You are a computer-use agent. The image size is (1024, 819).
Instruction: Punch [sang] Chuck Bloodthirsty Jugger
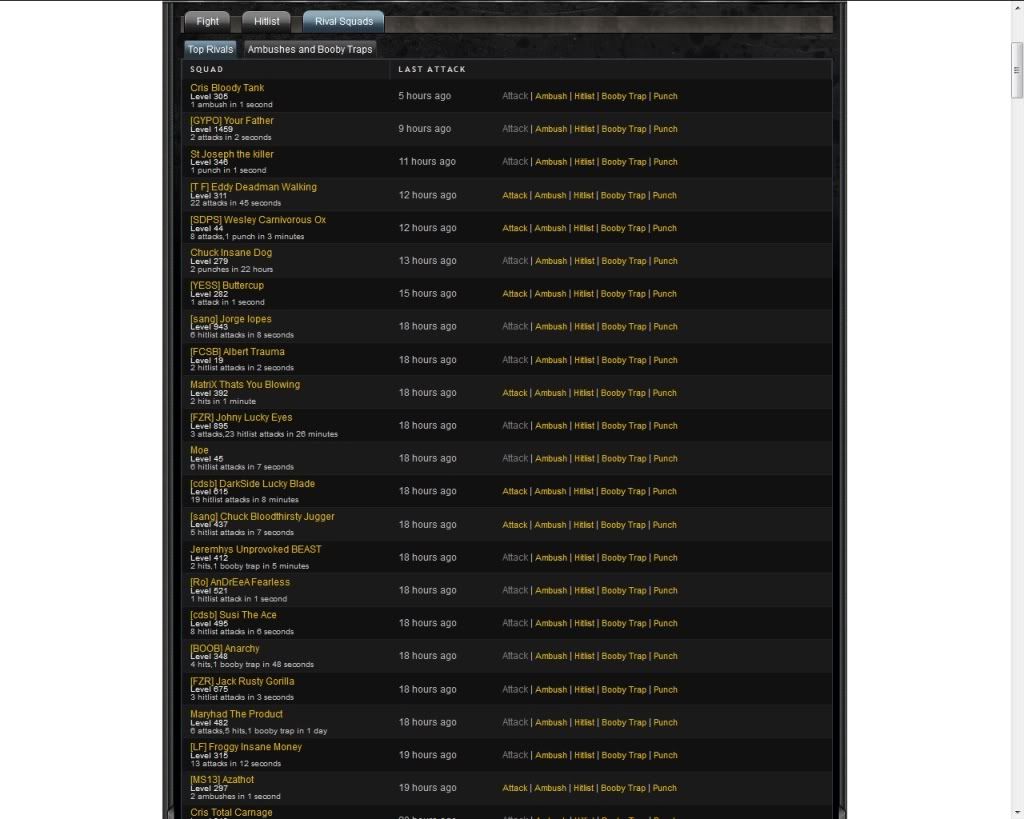tap(665, 524)
